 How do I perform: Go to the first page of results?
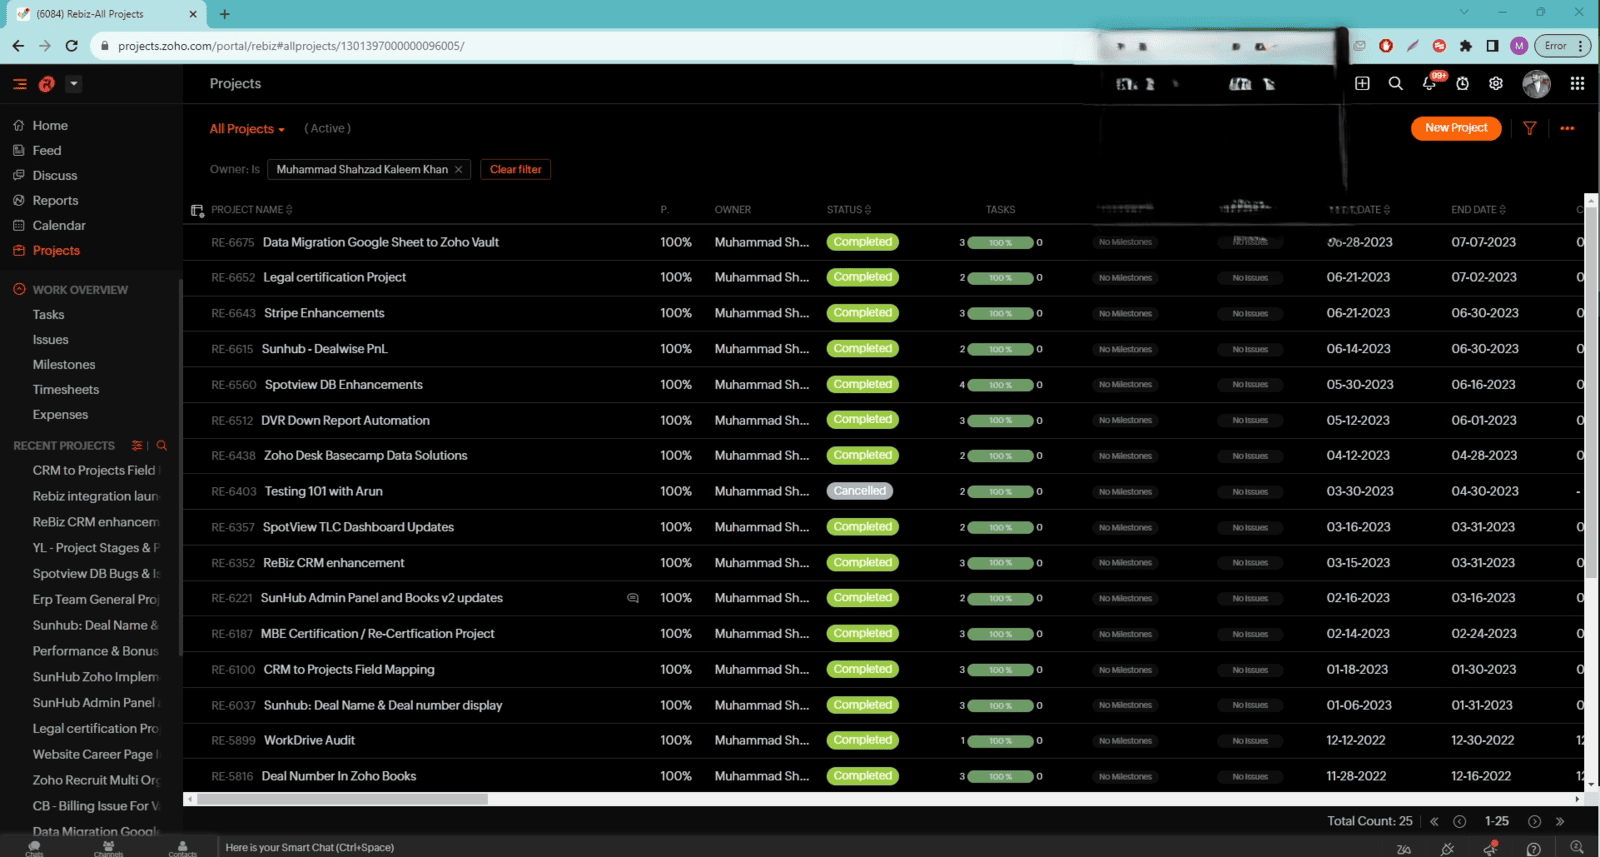1434,821
